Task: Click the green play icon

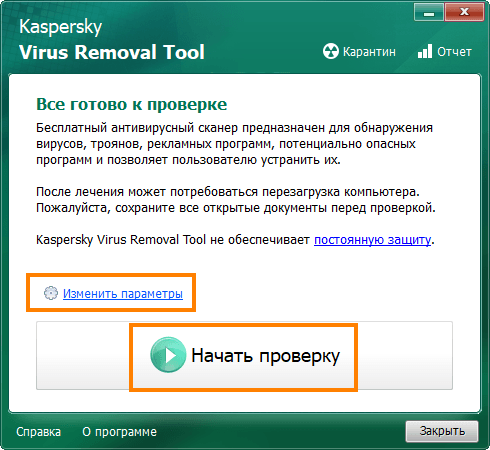Action: [168, 355]
